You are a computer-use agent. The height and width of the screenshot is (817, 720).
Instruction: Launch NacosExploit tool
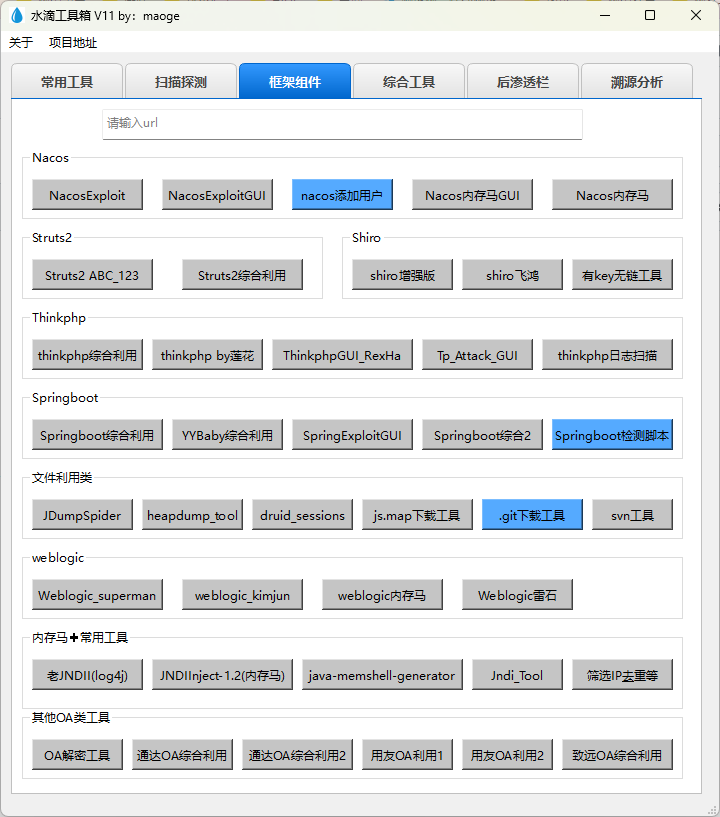(x=88, y=195)
